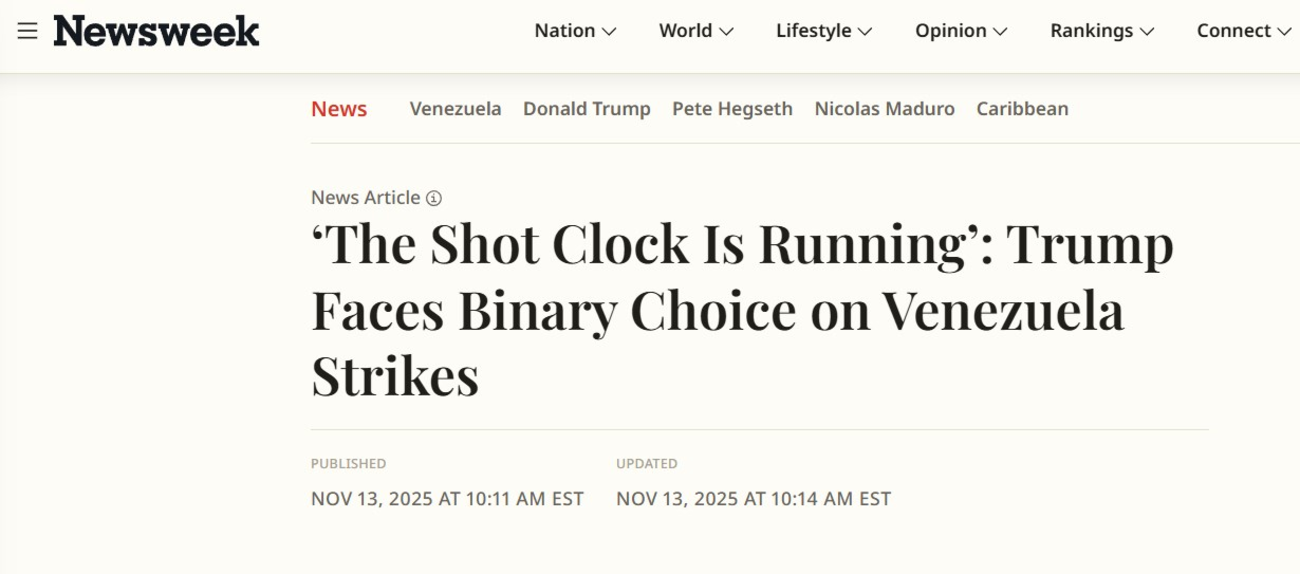Screen dimensions: 1300x574
Task: Open the Nicolas Maduro topic link
Action: coord(884,109)
